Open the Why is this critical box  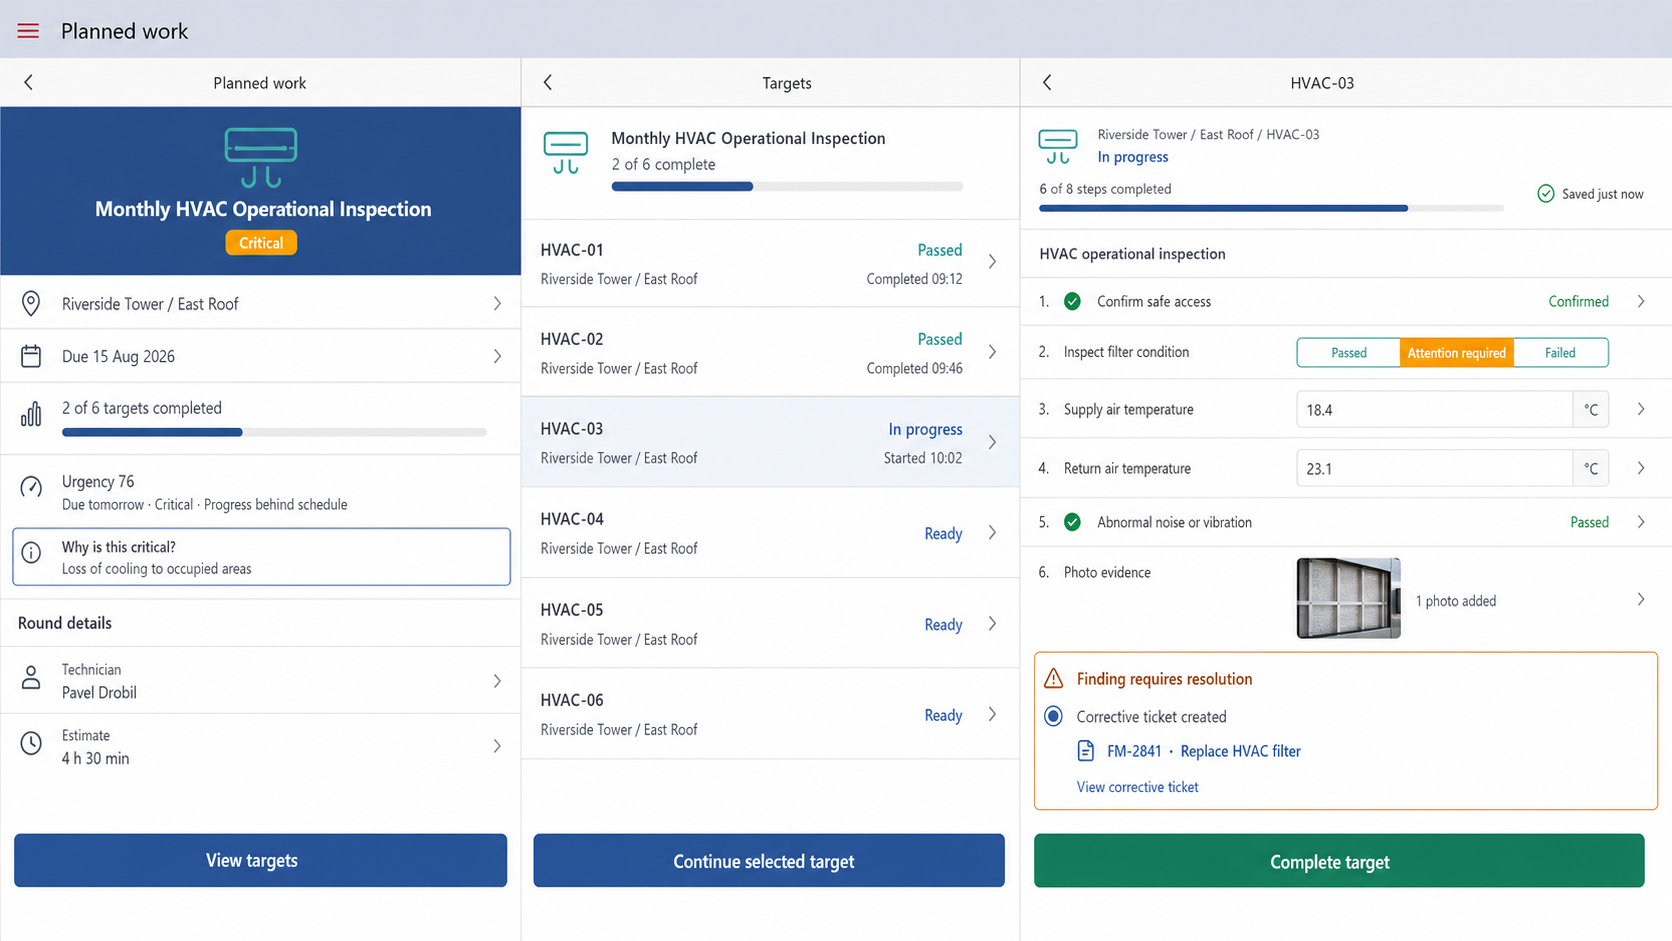pos(261,557)
